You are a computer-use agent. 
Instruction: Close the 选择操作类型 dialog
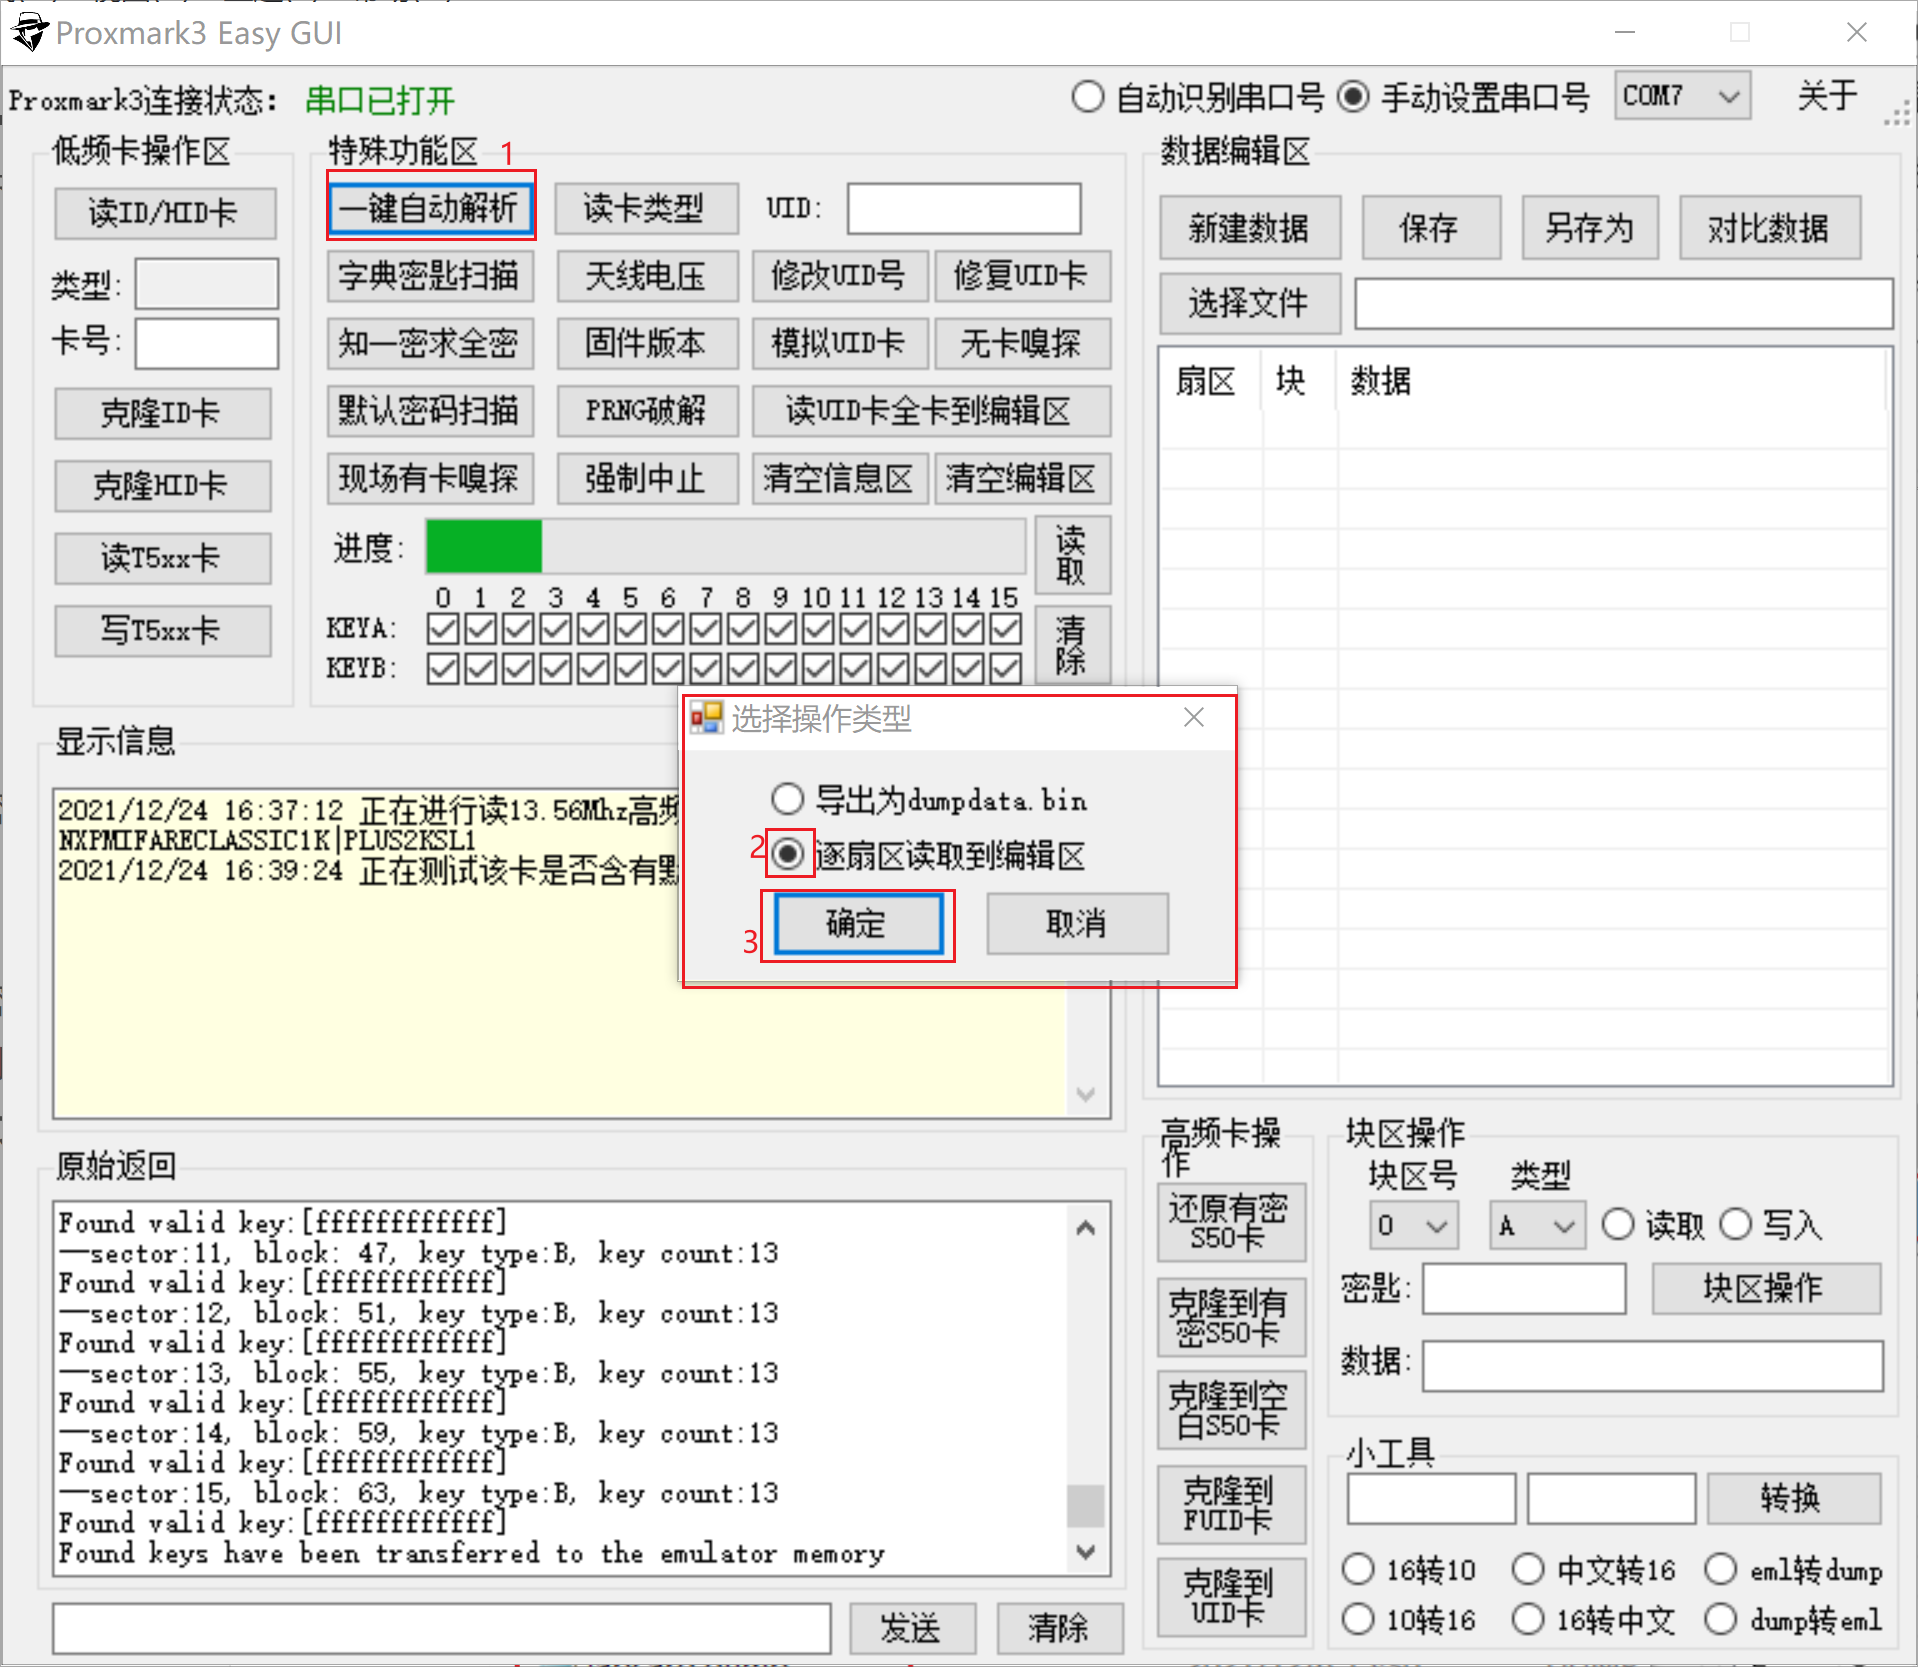pos(1193,717)
